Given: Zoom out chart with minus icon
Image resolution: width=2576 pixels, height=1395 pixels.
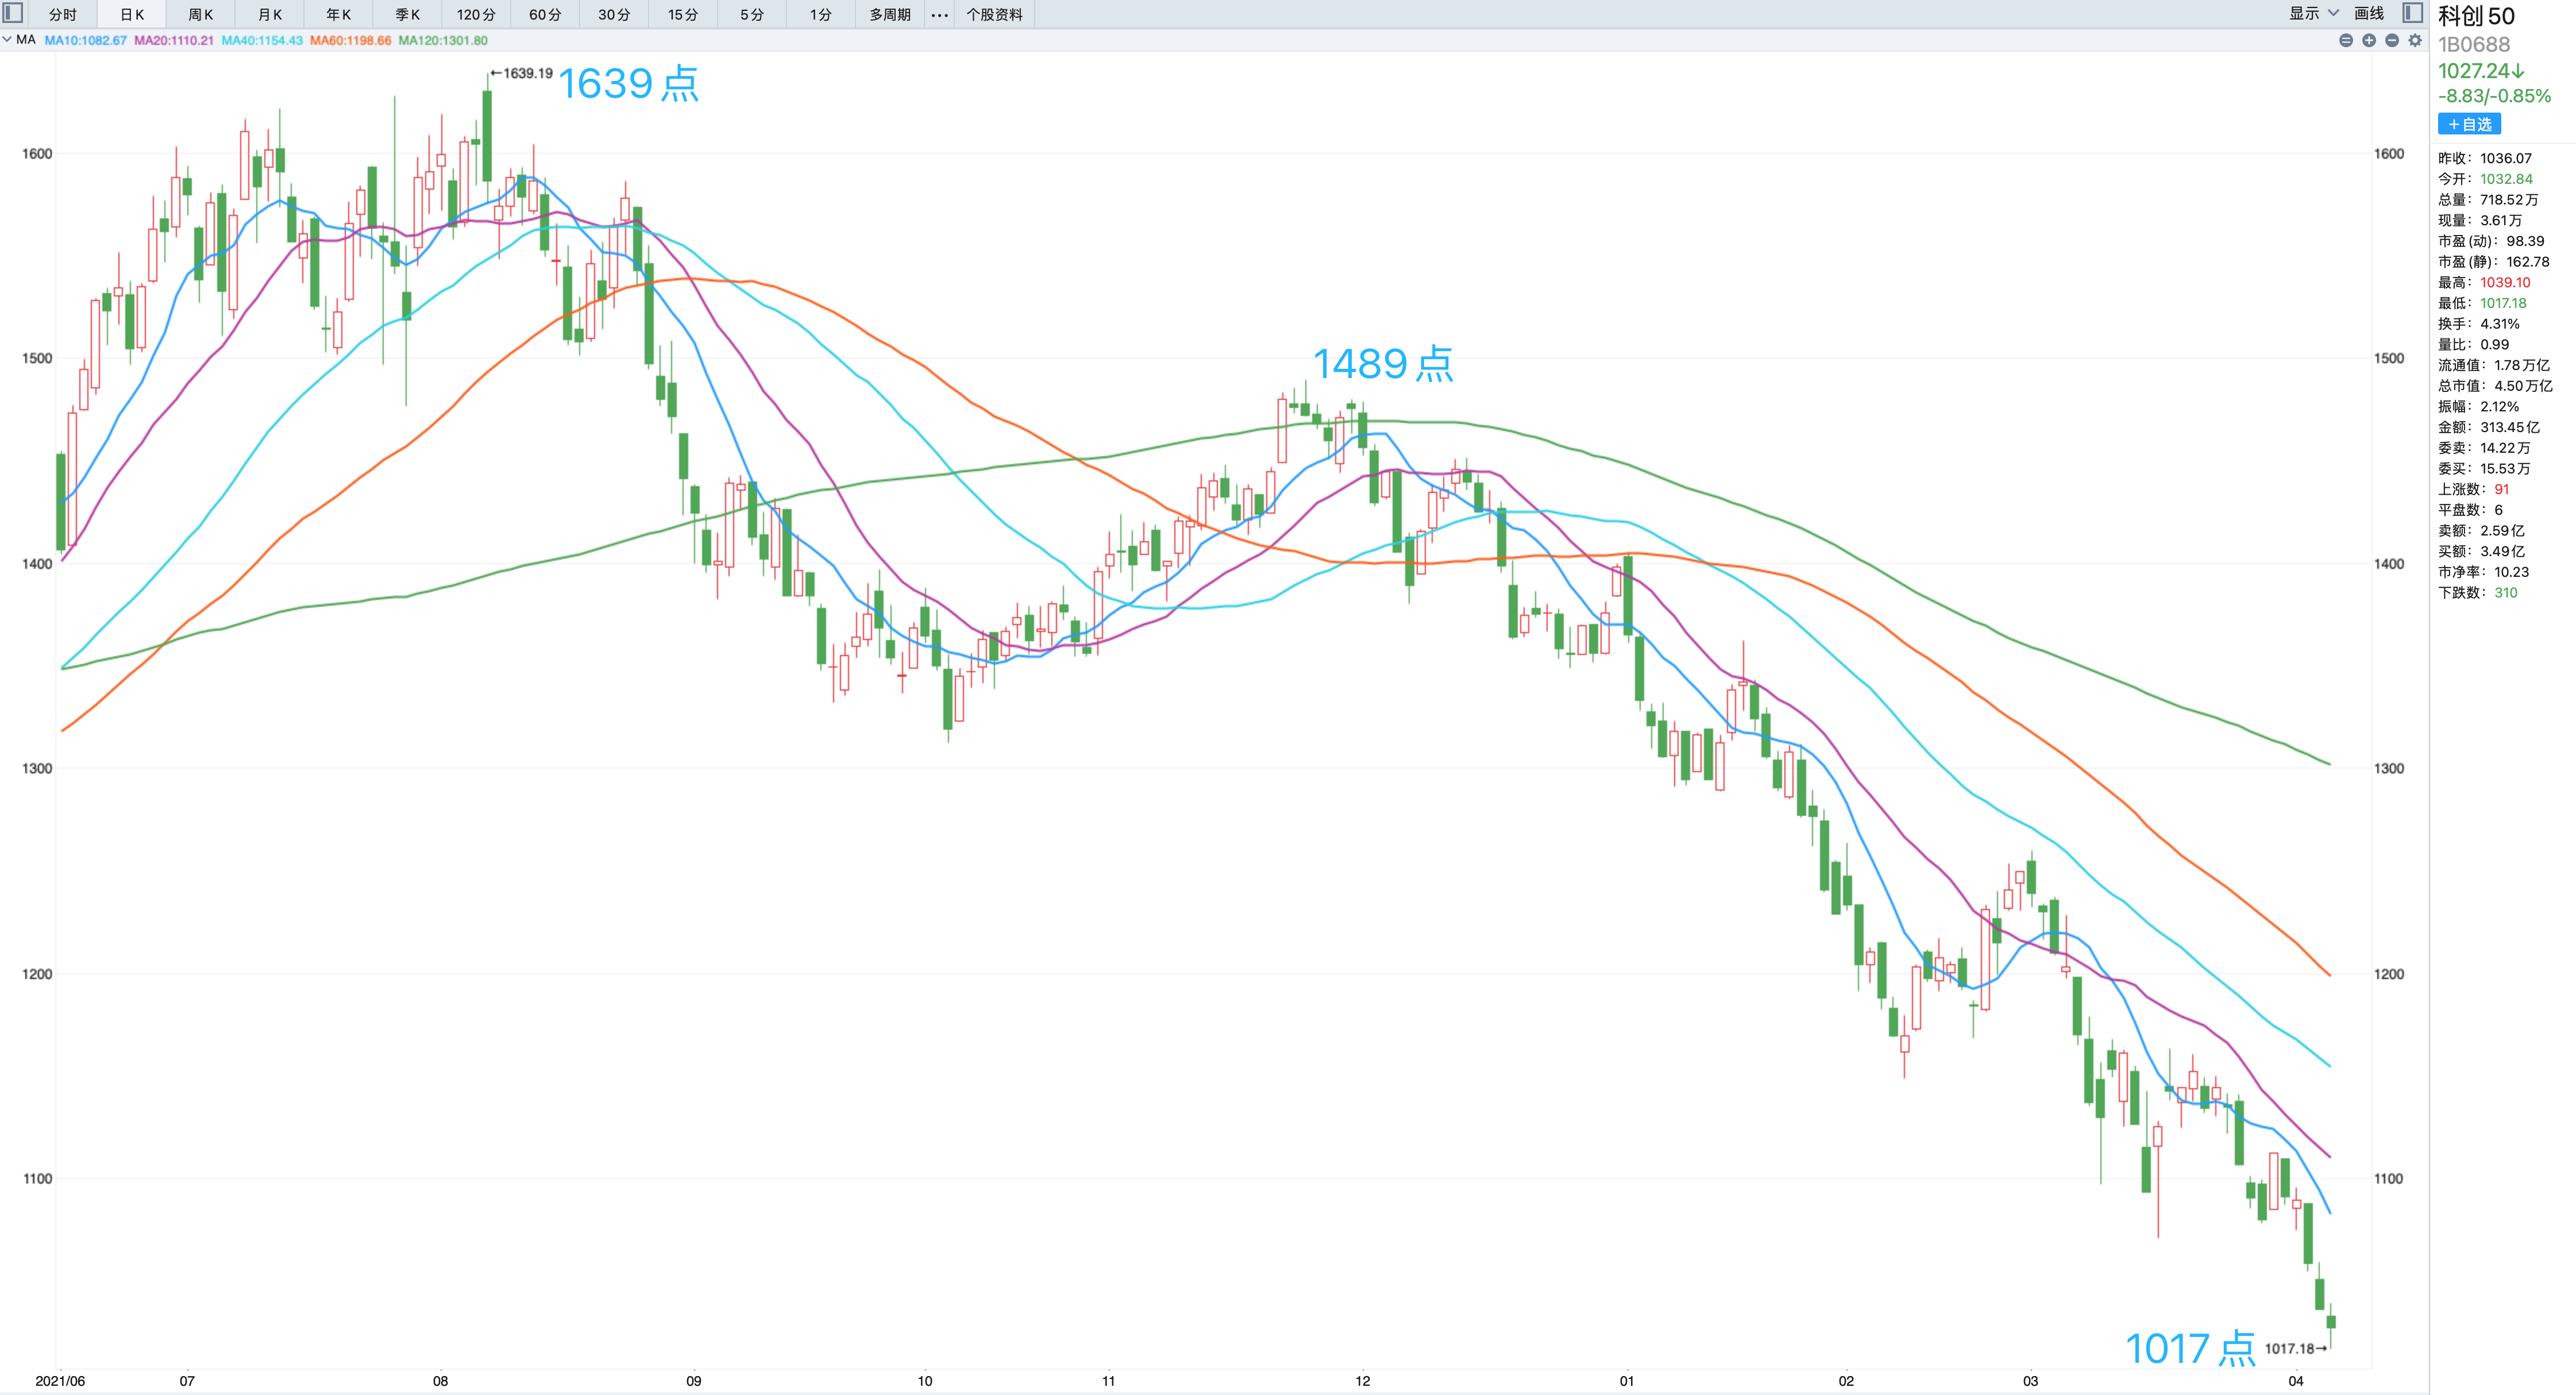Looking at the screenshot, I should [2392, 40].
